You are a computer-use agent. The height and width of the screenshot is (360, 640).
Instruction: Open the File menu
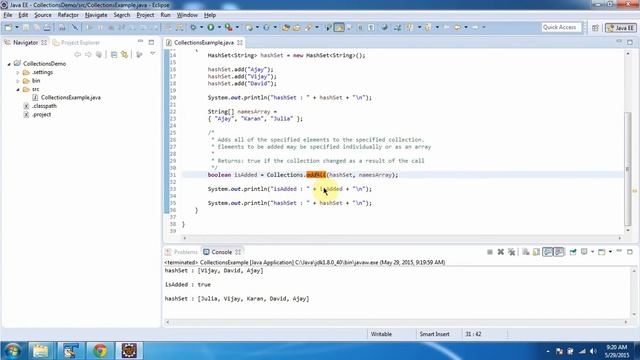8,15
